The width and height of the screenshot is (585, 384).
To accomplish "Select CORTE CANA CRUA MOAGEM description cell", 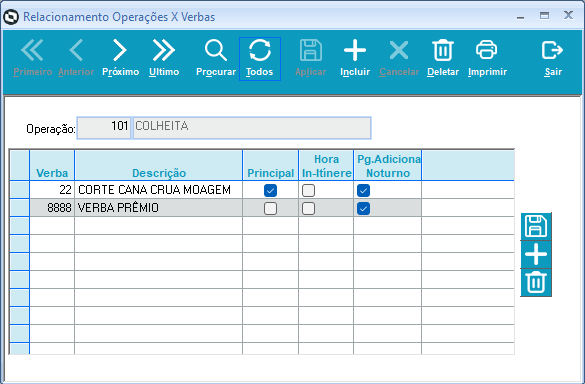I will click(159, 190).
